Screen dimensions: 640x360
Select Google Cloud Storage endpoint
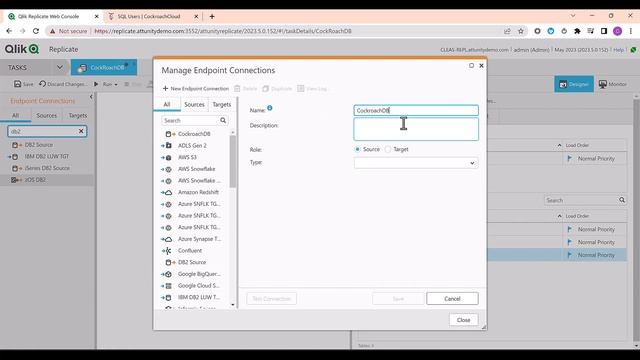pyautogui.click(x=198, y=286)
